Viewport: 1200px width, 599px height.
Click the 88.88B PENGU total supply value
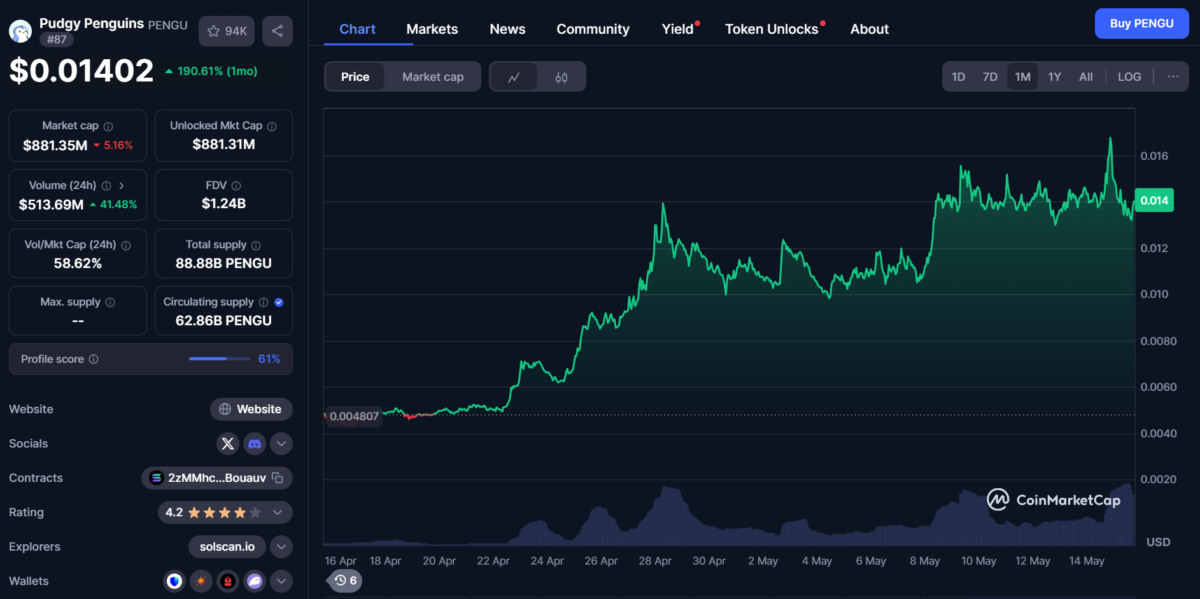(224, 263)
